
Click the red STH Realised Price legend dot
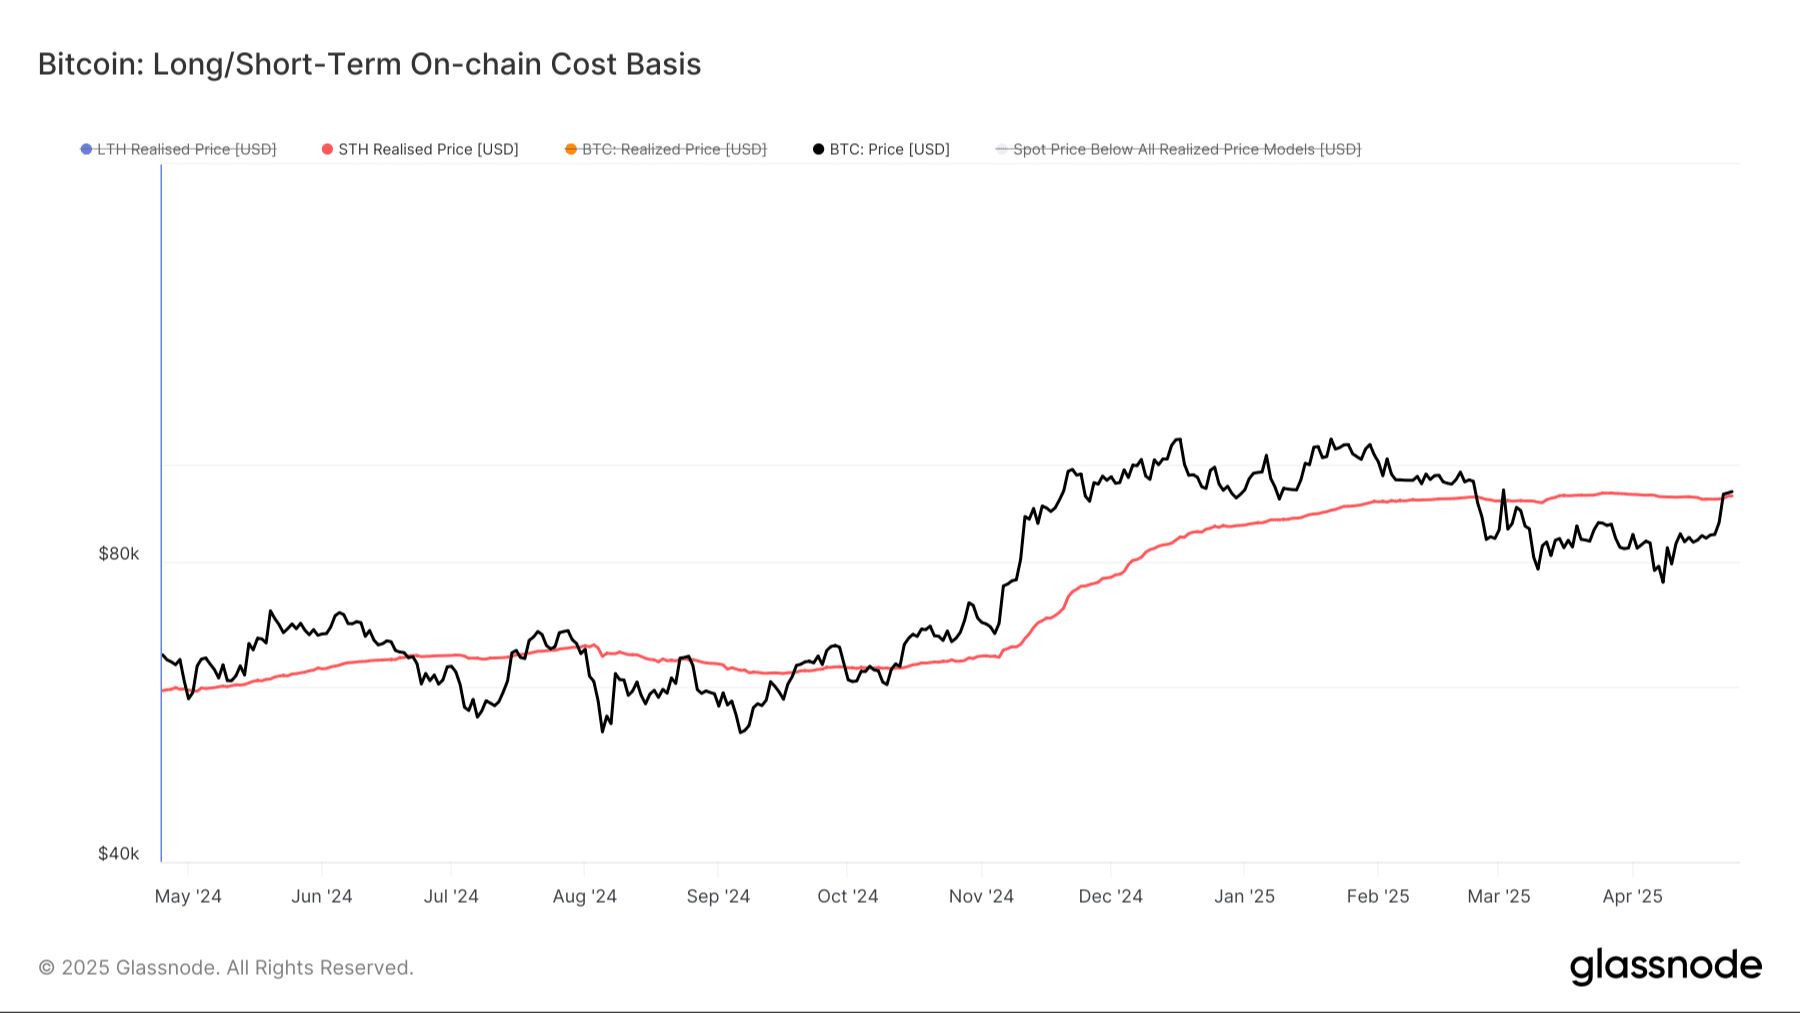click(327, 150)
